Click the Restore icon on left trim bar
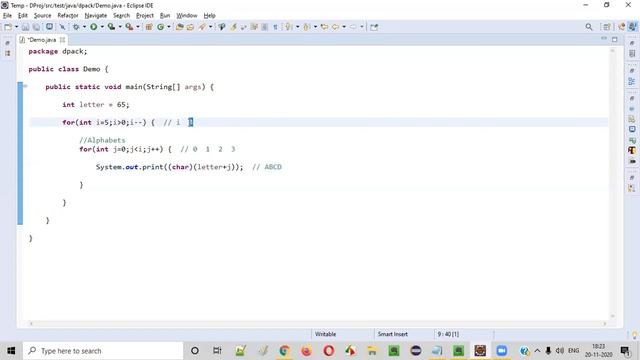This screenshot has width=640, height=360. tap(8, 43)
